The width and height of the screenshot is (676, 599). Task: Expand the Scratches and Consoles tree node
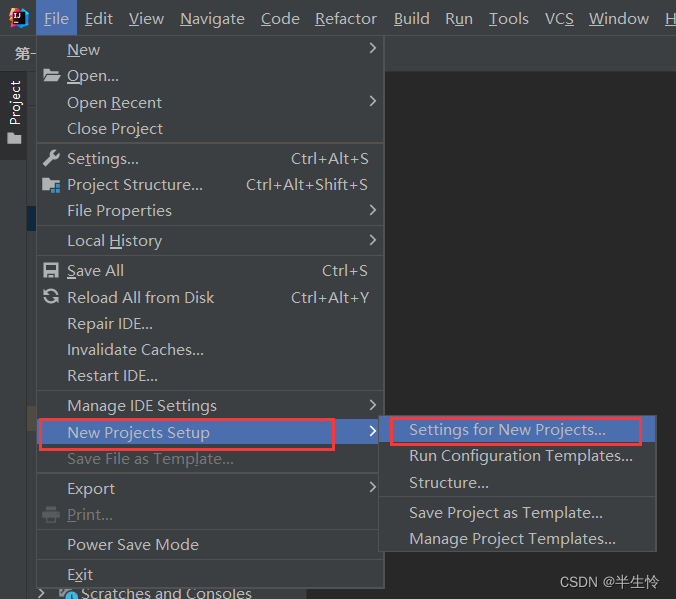pyautogui.click(x=41, y=593)
